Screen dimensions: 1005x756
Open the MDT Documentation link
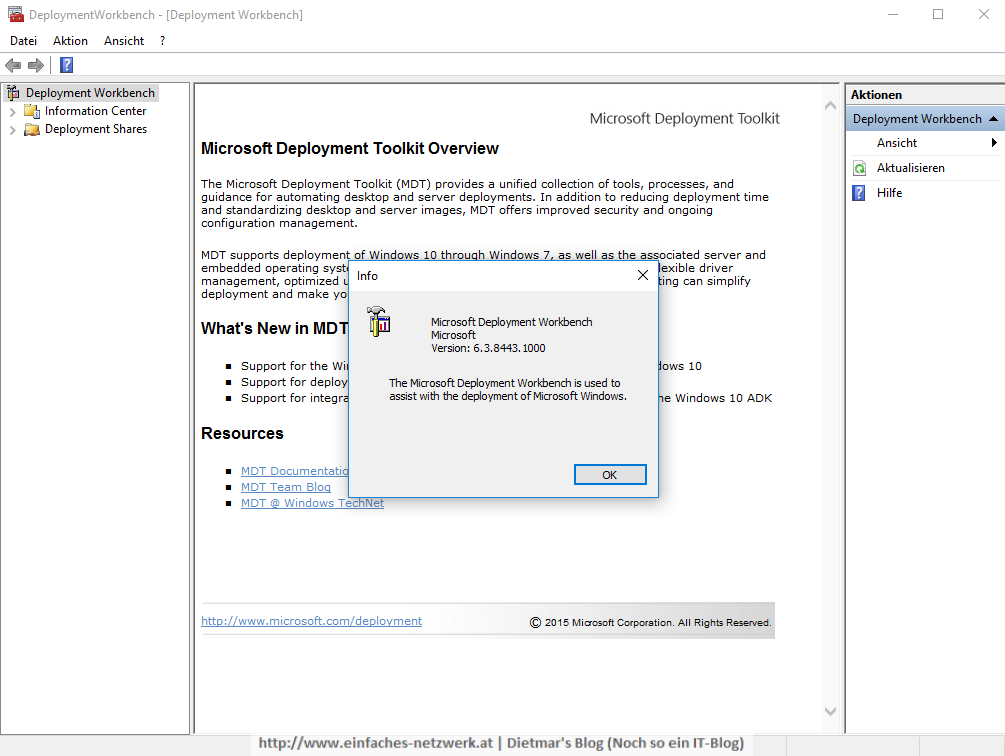tap(295, 471)
